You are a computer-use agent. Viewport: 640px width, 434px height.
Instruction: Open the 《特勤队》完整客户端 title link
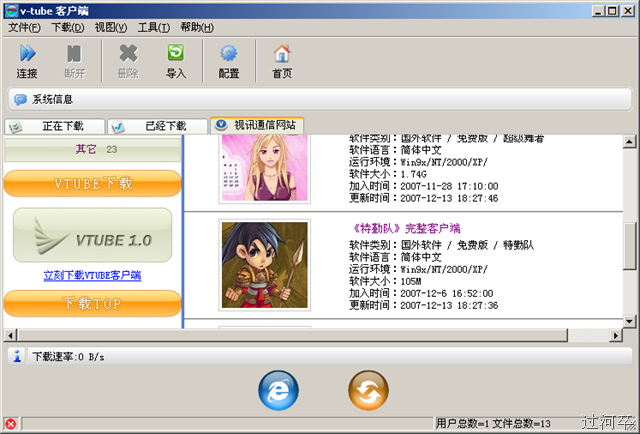tap(407, 228)
